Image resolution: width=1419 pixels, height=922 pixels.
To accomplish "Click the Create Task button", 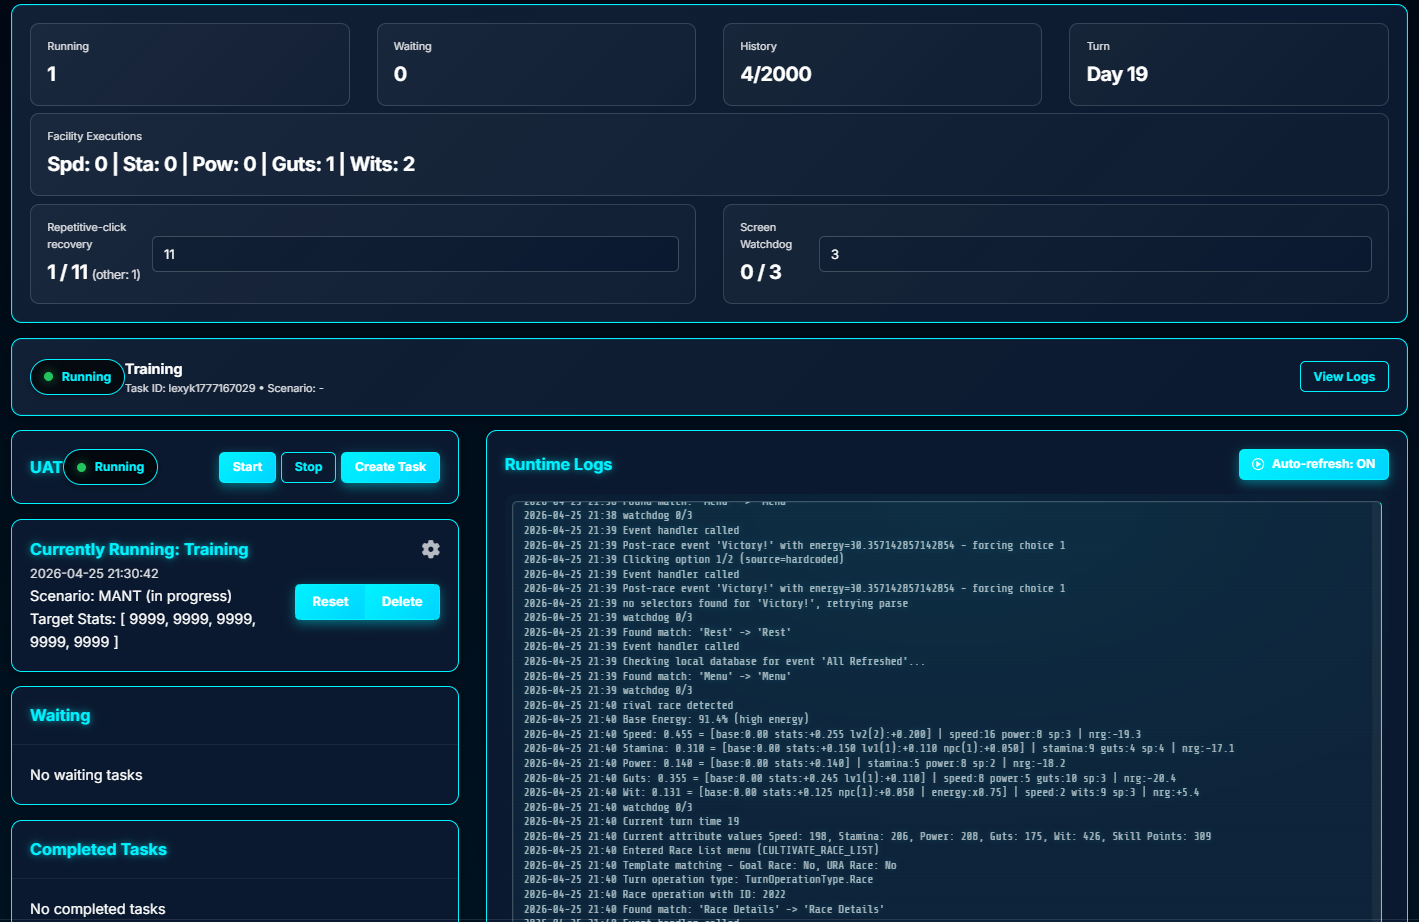I will tap(390, 467).
